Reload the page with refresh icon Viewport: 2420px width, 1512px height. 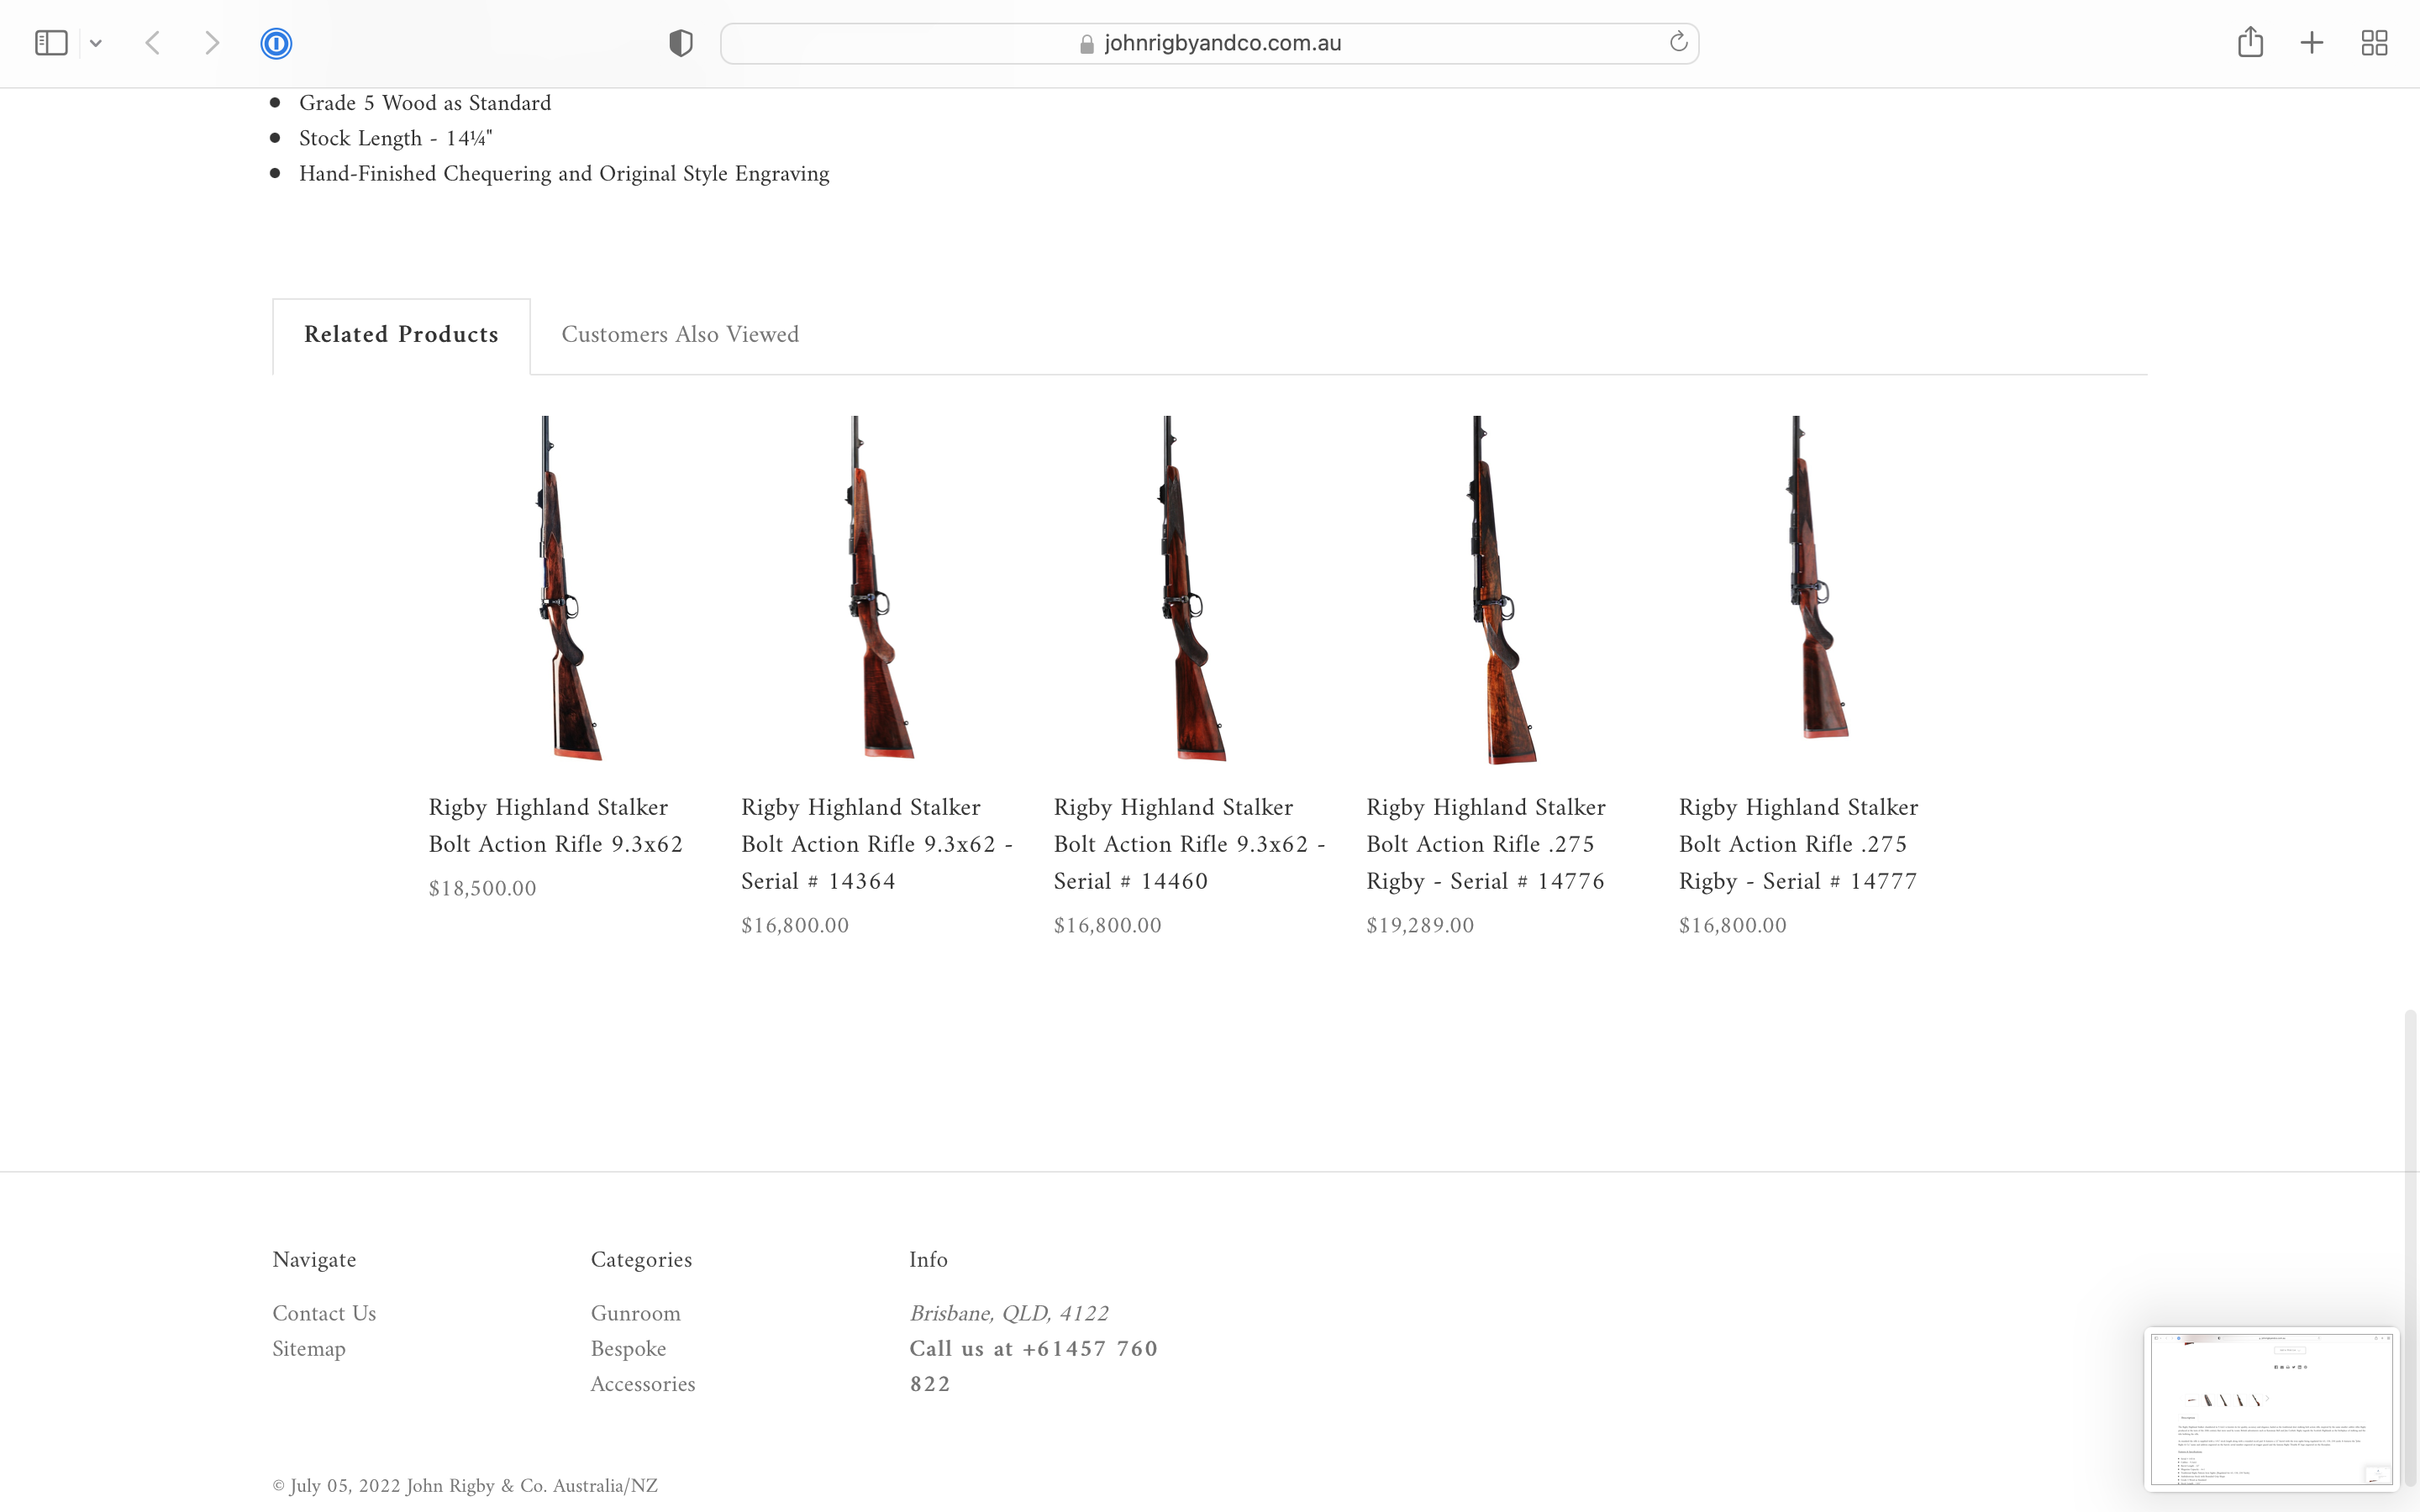[1678, 42]
